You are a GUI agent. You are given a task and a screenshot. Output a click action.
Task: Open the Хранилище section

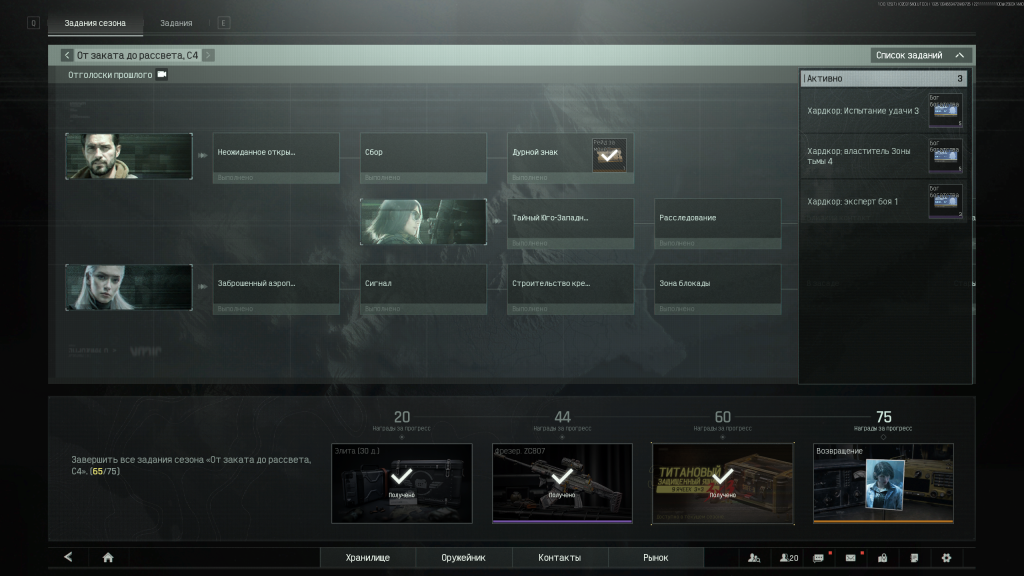pos(367,558)
